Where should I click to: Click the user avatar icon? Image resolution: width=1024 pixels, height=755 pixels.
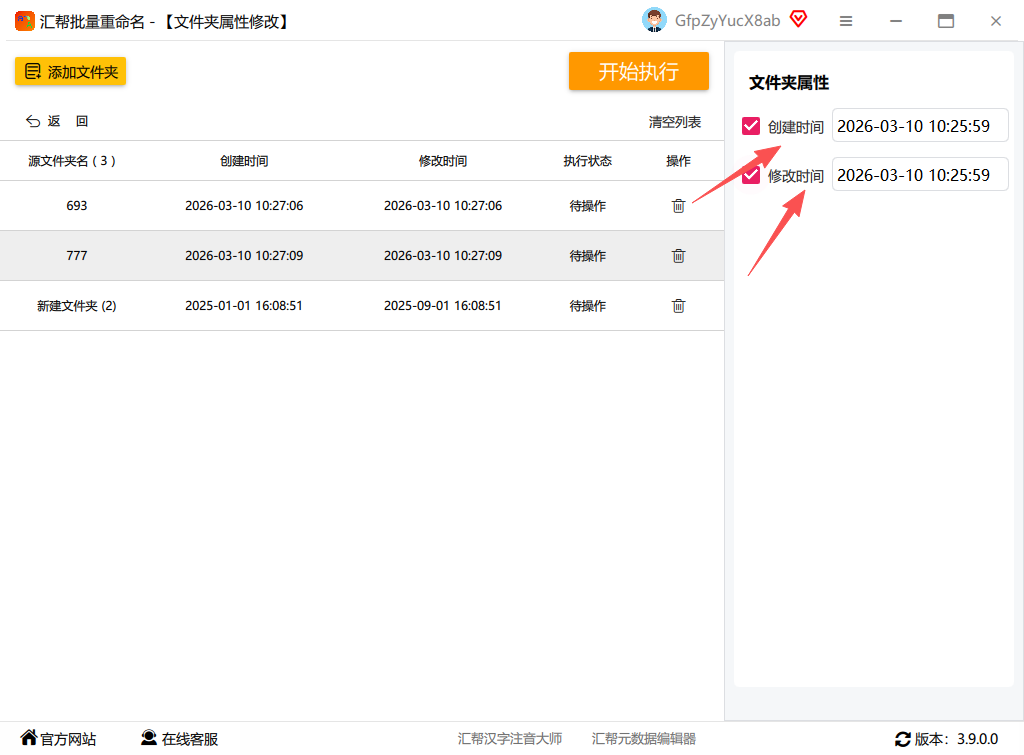[x=654, y=20]
